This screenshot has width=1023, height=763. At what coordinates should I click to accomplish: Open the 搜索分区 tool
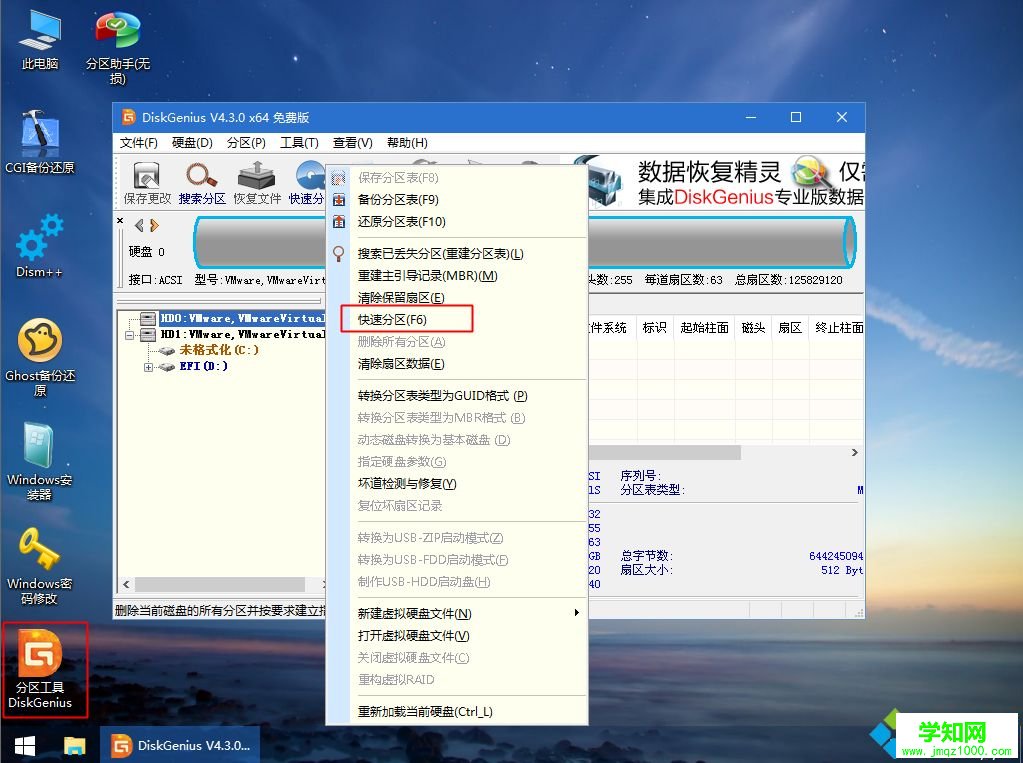[x=202, y=185]
